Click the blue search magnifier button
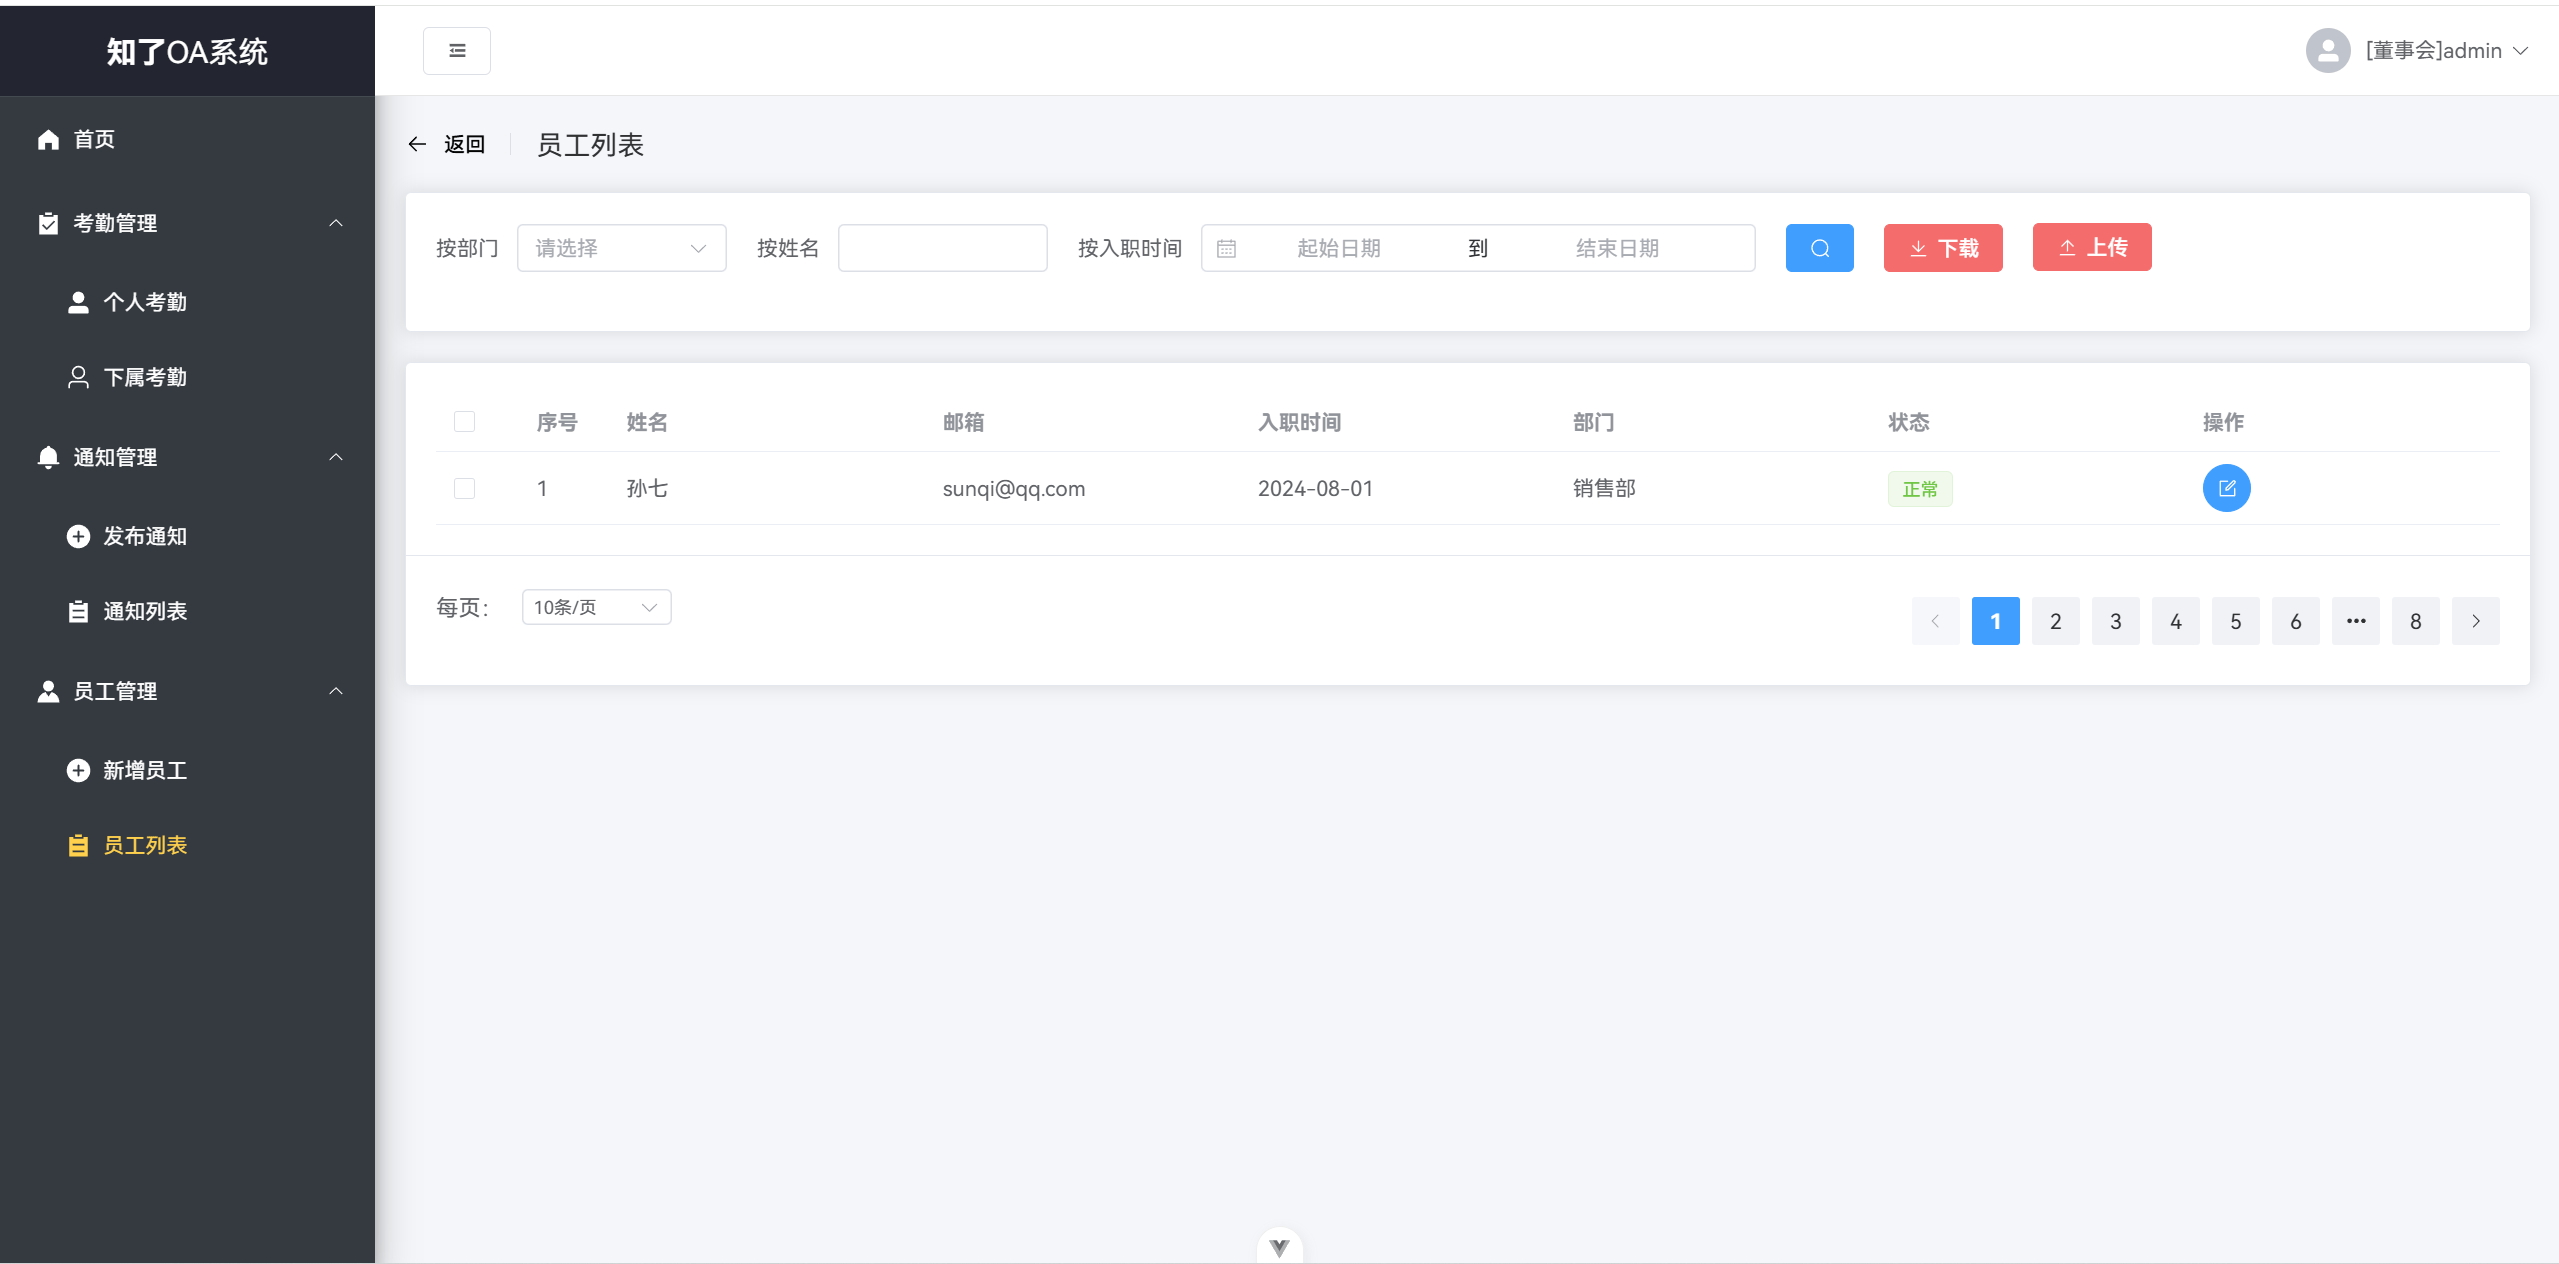Image resolution: width=2559 pixels, height=1264 pixels. click(x=1819, y=248)
